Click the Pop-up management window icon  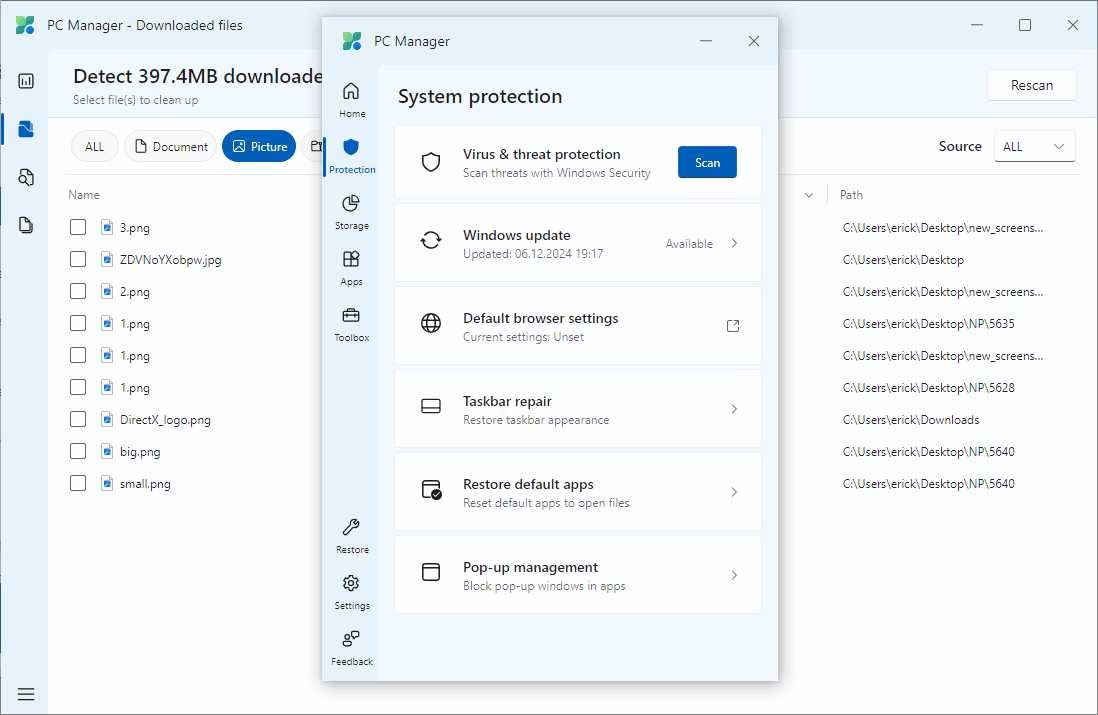click(431, 572)
